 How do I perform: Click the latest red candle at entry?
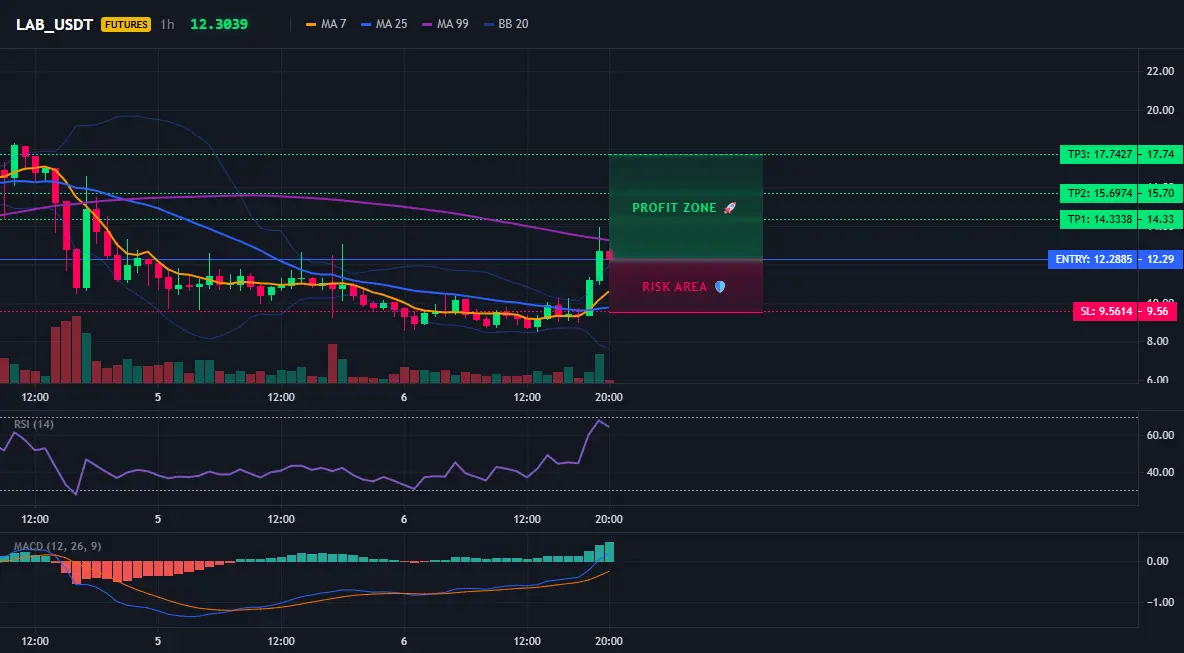coord(609,255)
